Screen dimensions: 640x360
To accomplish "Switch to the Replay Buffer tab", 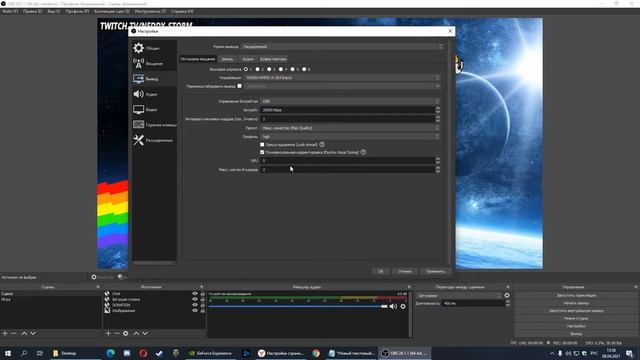I will (273, 59).
